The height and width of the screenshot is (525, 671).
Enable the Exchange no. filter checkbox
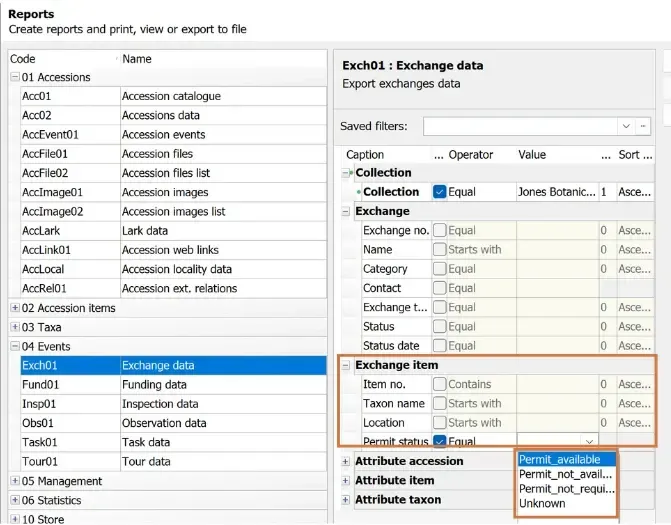pos(439,230)
